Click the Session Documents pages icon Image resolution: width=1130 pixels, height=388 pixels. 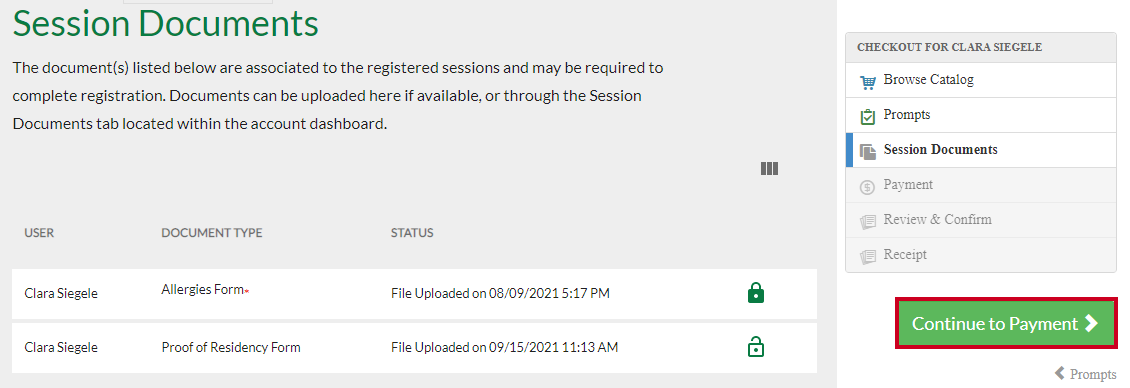point(868,151)
